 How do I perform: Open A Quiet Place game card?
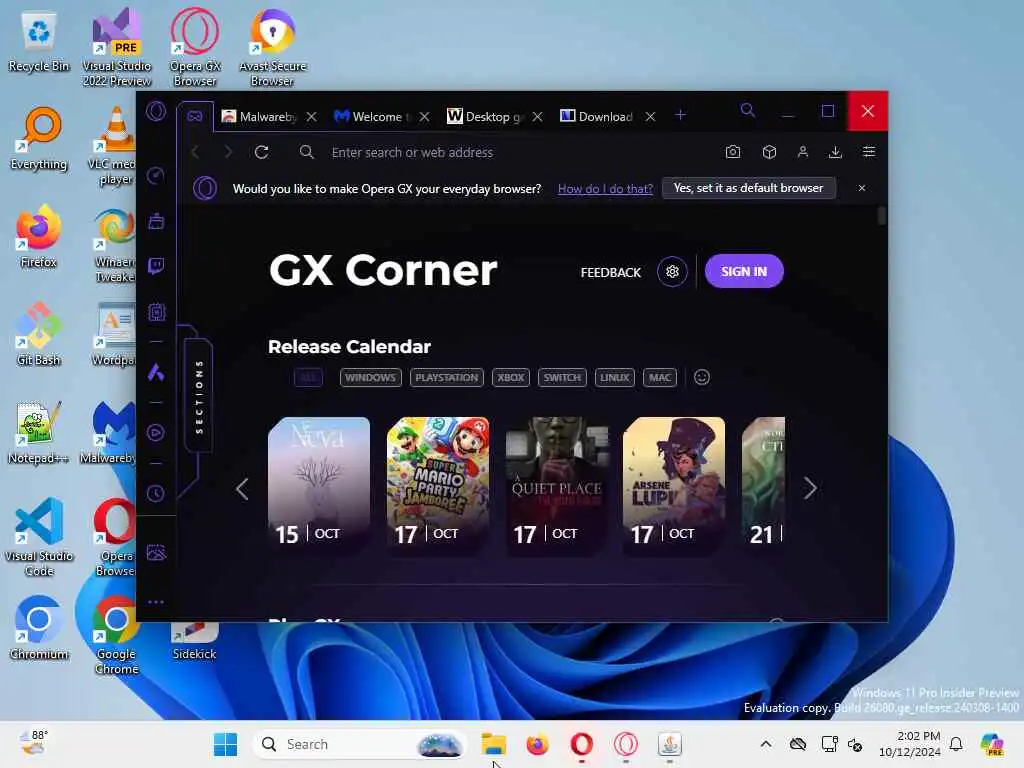556,487
